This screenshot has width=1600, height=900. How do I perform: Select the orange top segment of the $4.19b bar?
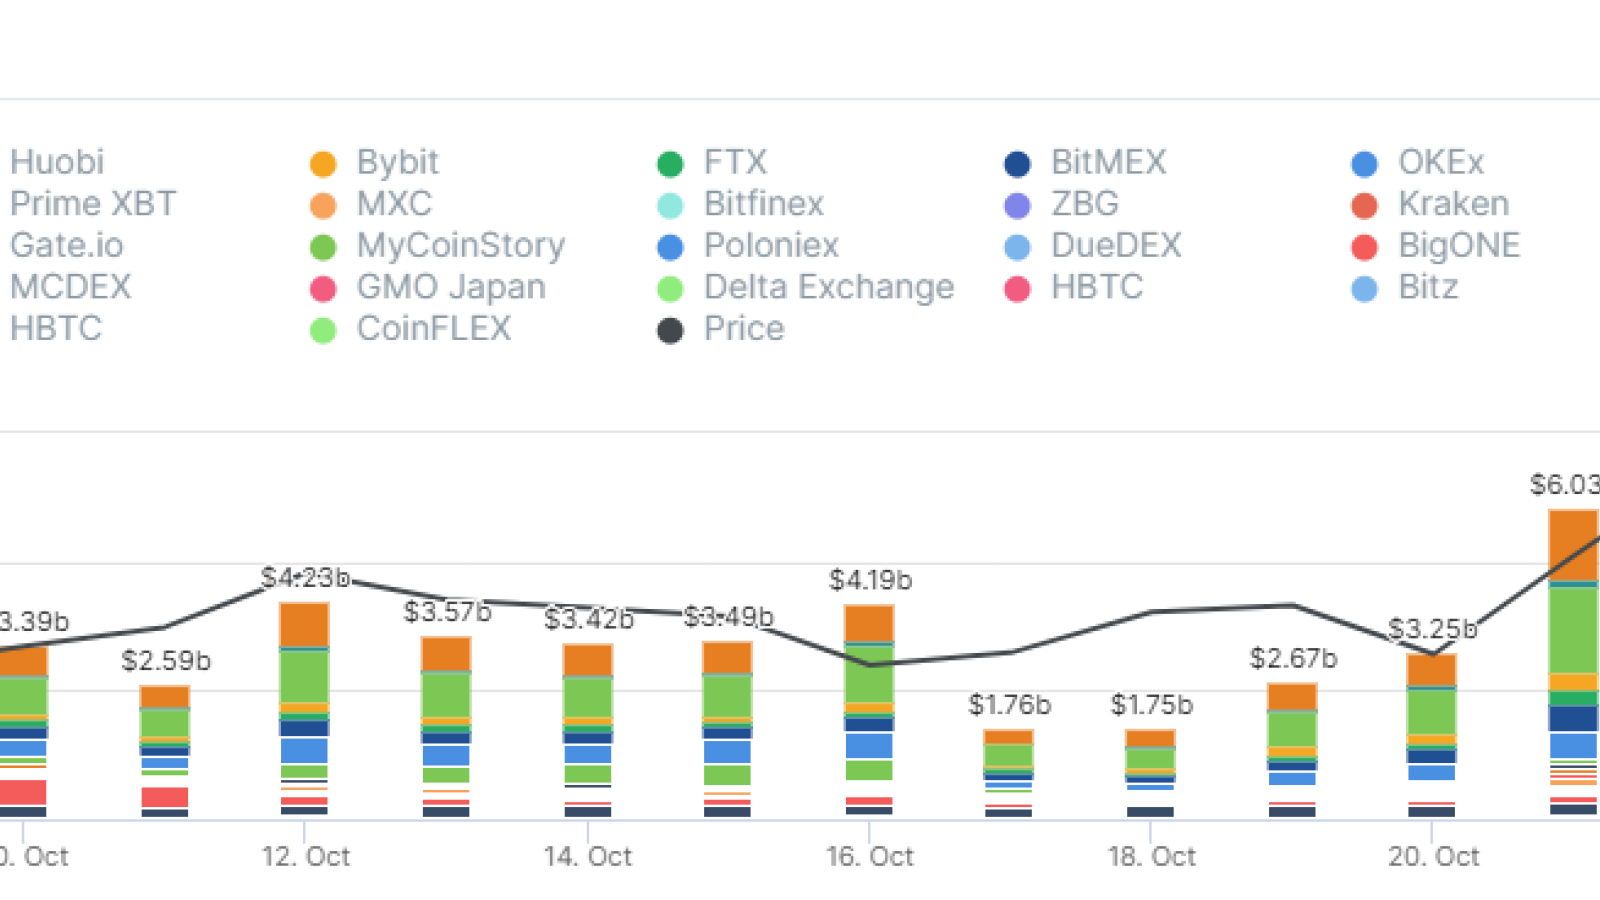pyautogui.click(x=869, y=624)
